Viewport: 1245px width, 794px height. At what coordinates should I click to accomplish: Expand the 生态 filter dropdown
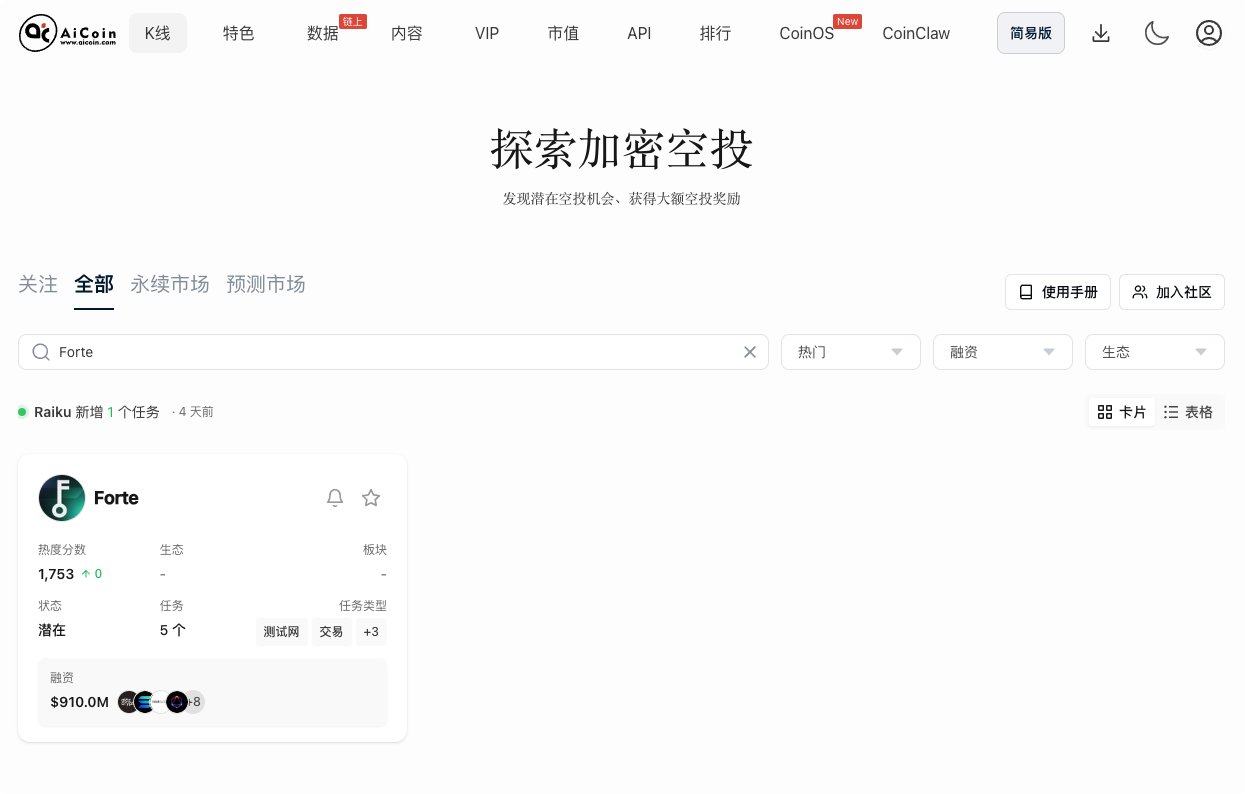(x=1155, y=352)
